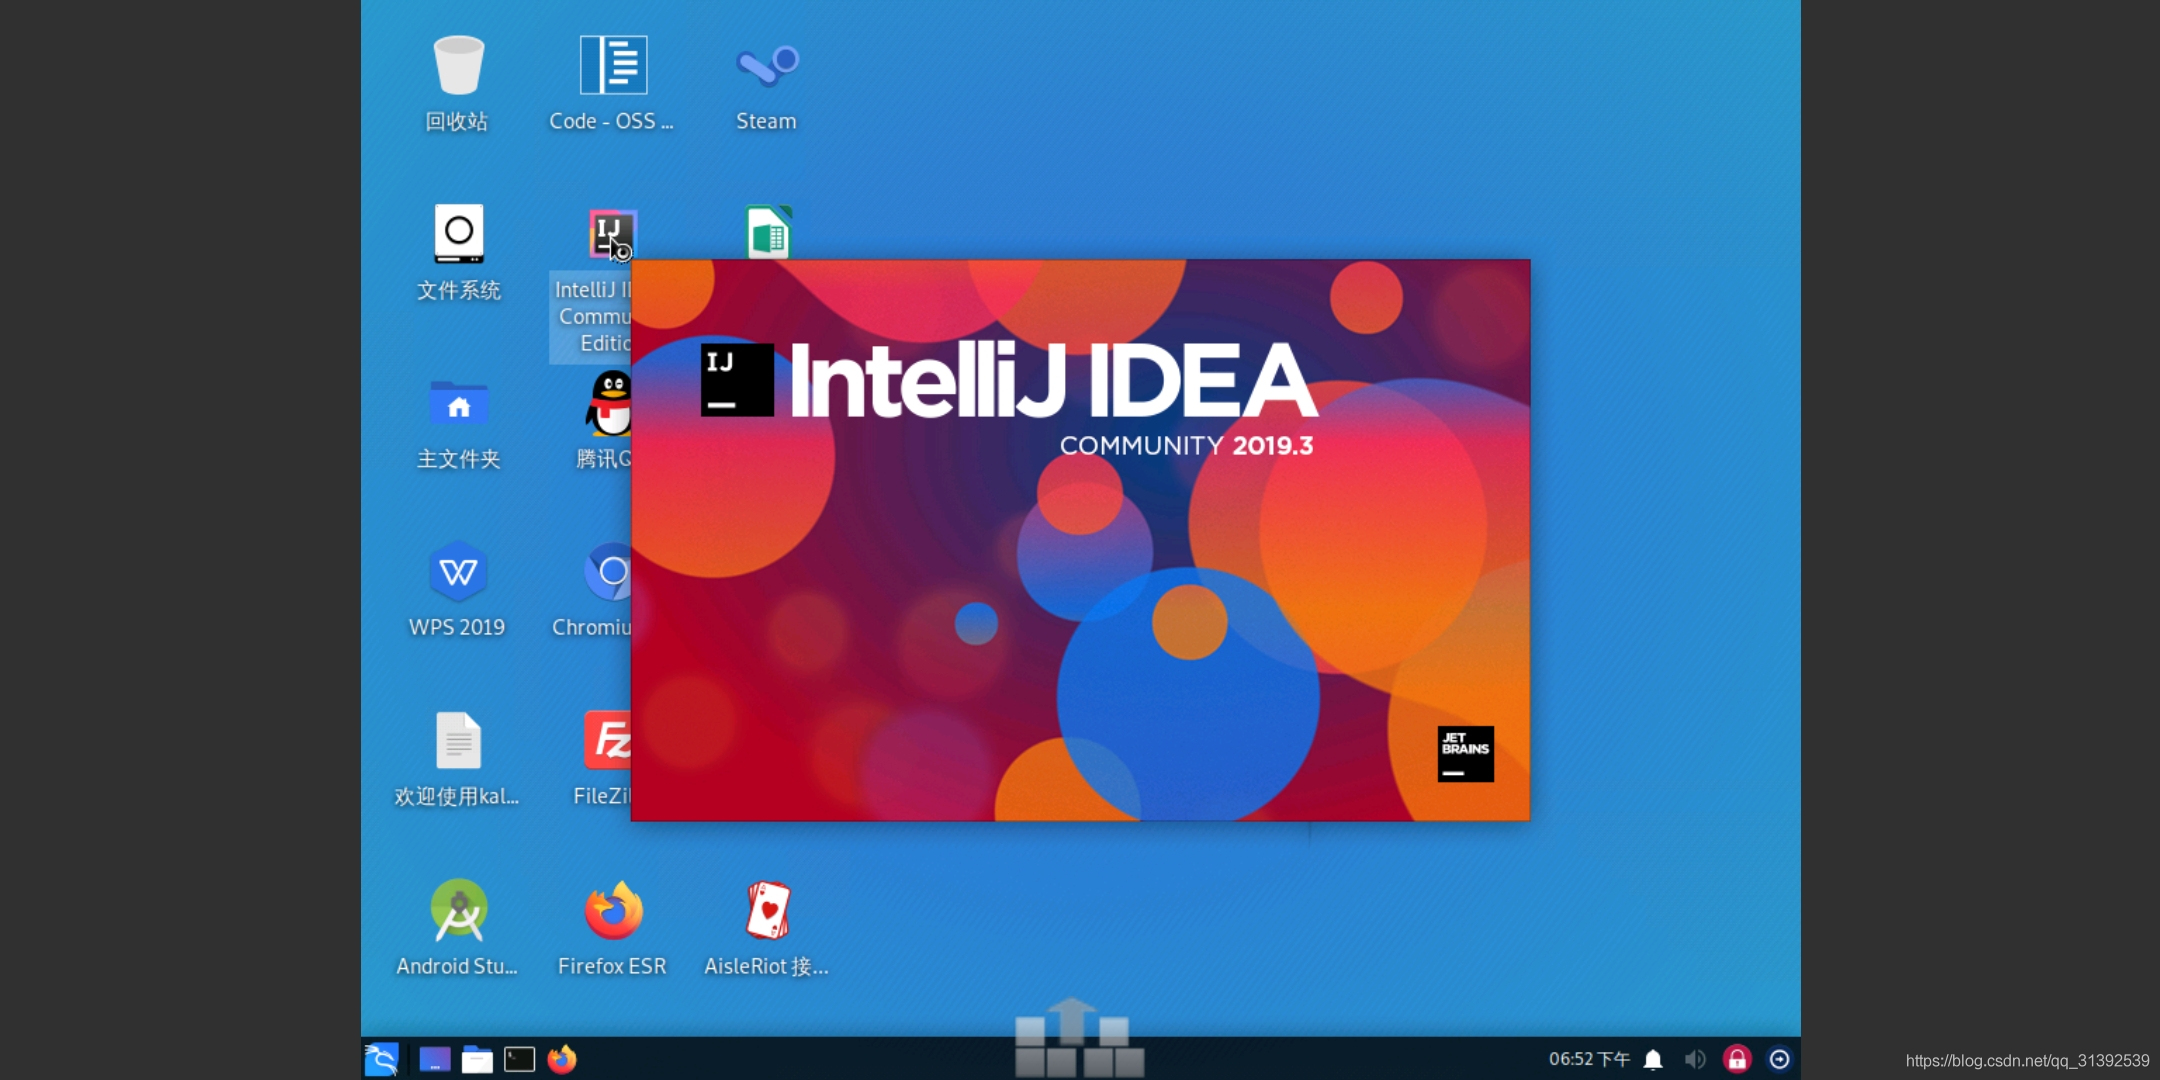Screen dimensions: 2160x1080
Task: Toggle the red screen lock in the tray
Action: [x=1738, y=1058]
